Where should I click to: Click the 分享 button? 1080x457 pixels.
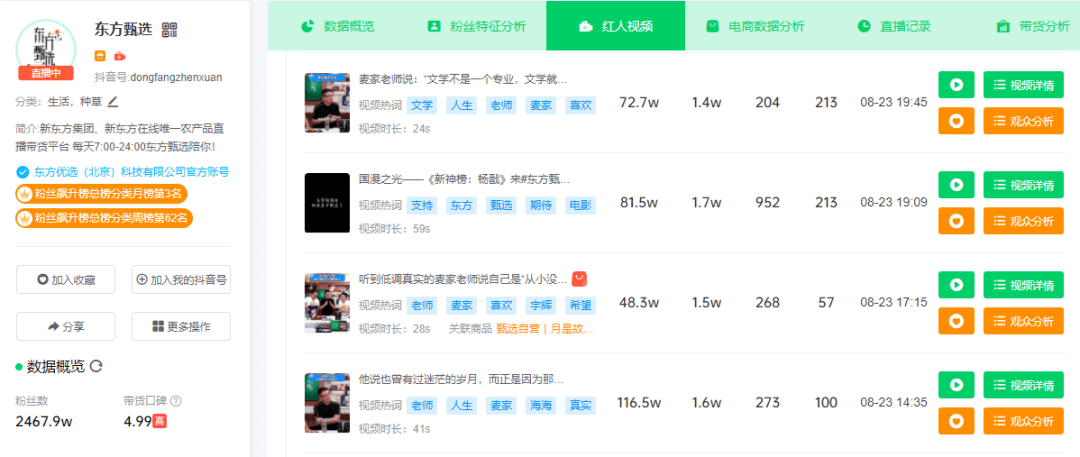[65, 326]
